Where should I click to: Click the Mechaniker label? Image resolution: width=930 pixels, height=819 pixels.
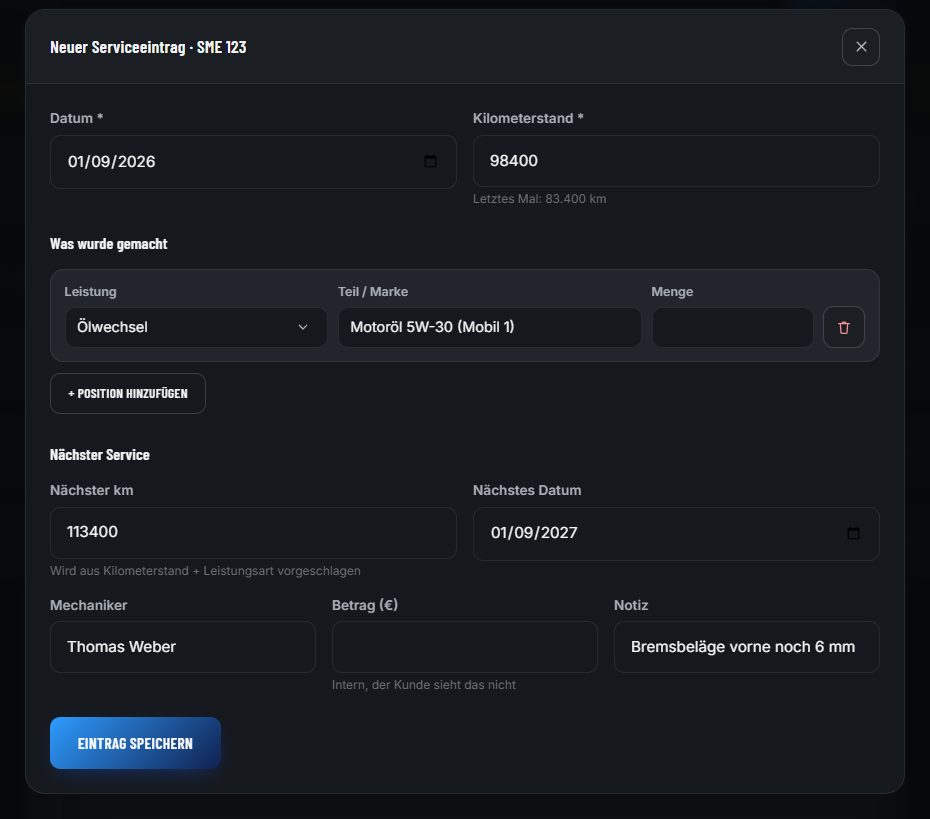pyautogui.click(x=88, y=605)
